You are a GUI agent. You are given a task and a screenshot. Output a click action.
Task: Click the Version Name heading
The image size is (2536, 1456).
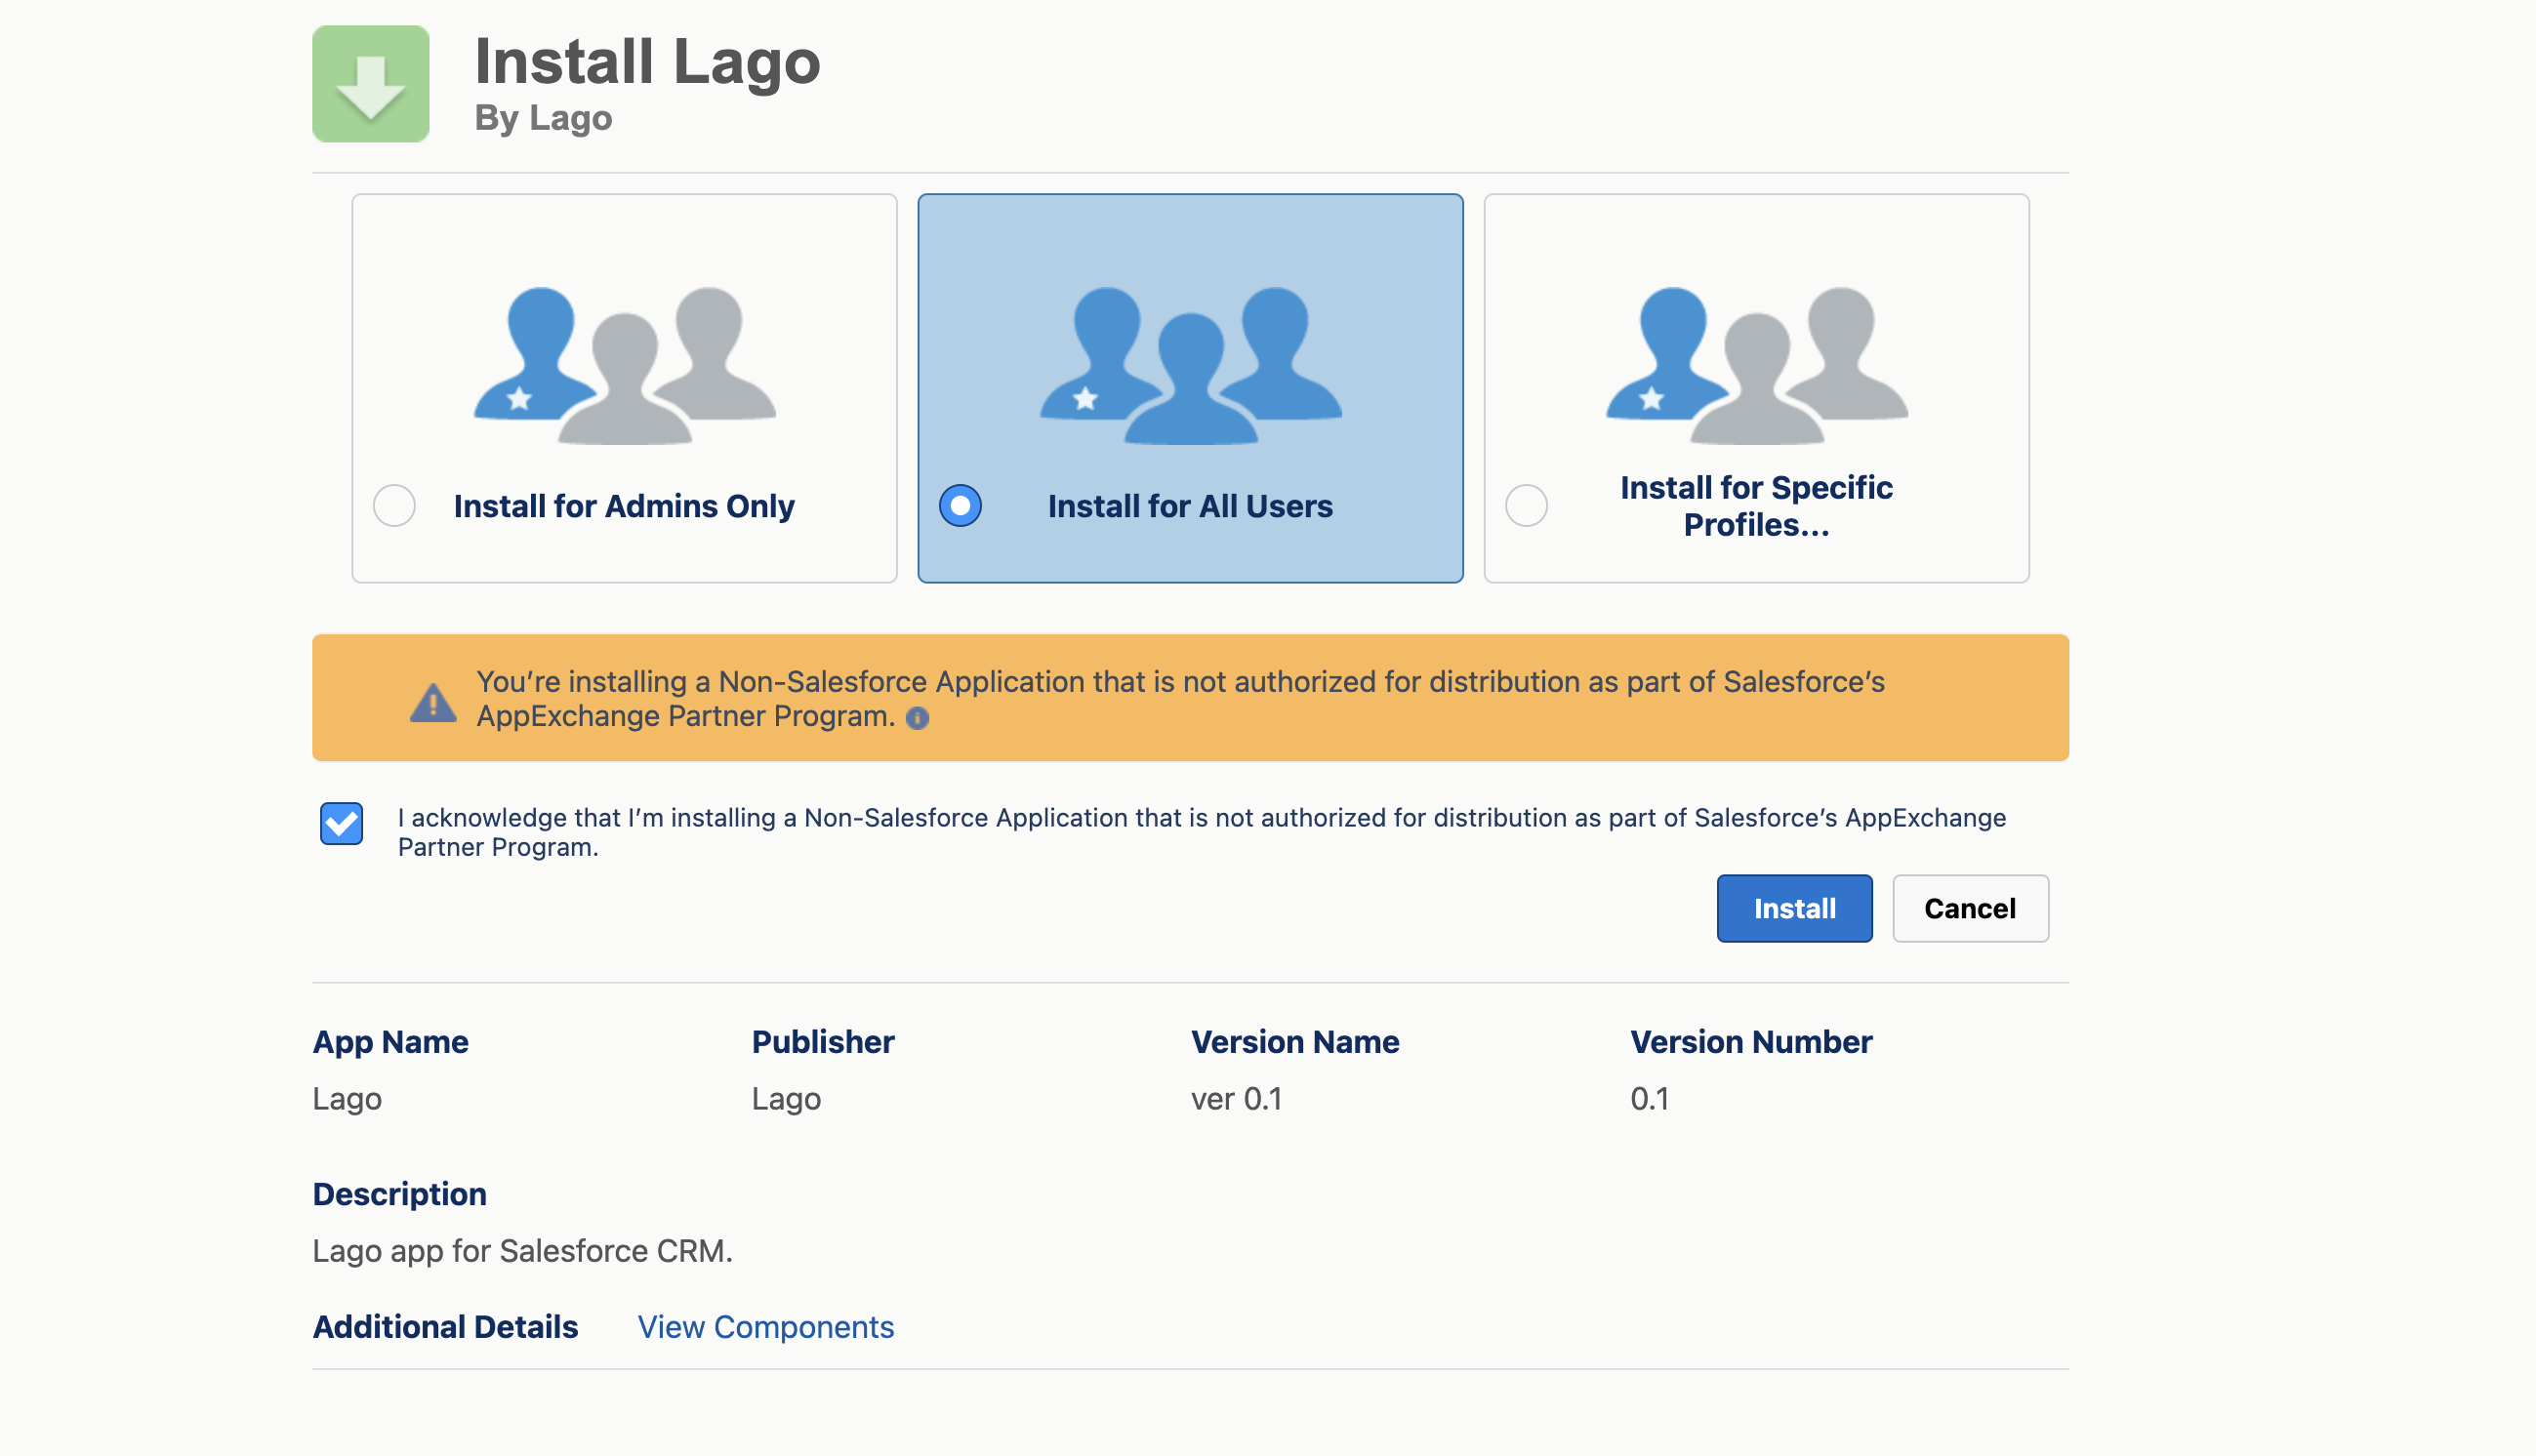tap(1295, 1042)
